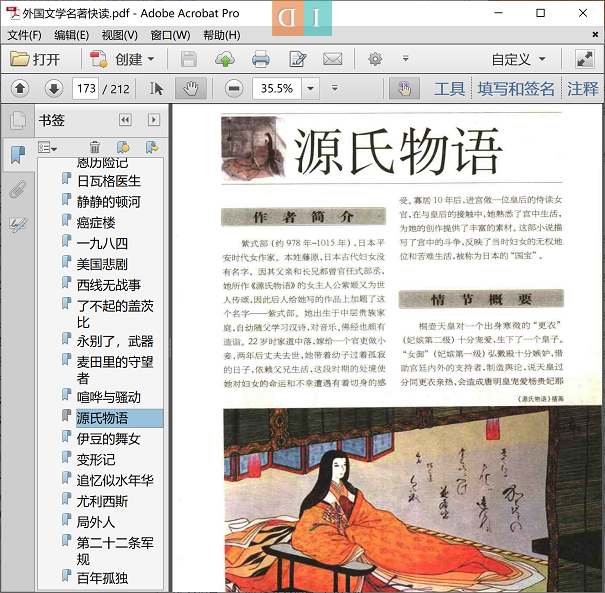Click the zoom value field 35.5%
Viewport: 605px width, 593px height.
277,89
